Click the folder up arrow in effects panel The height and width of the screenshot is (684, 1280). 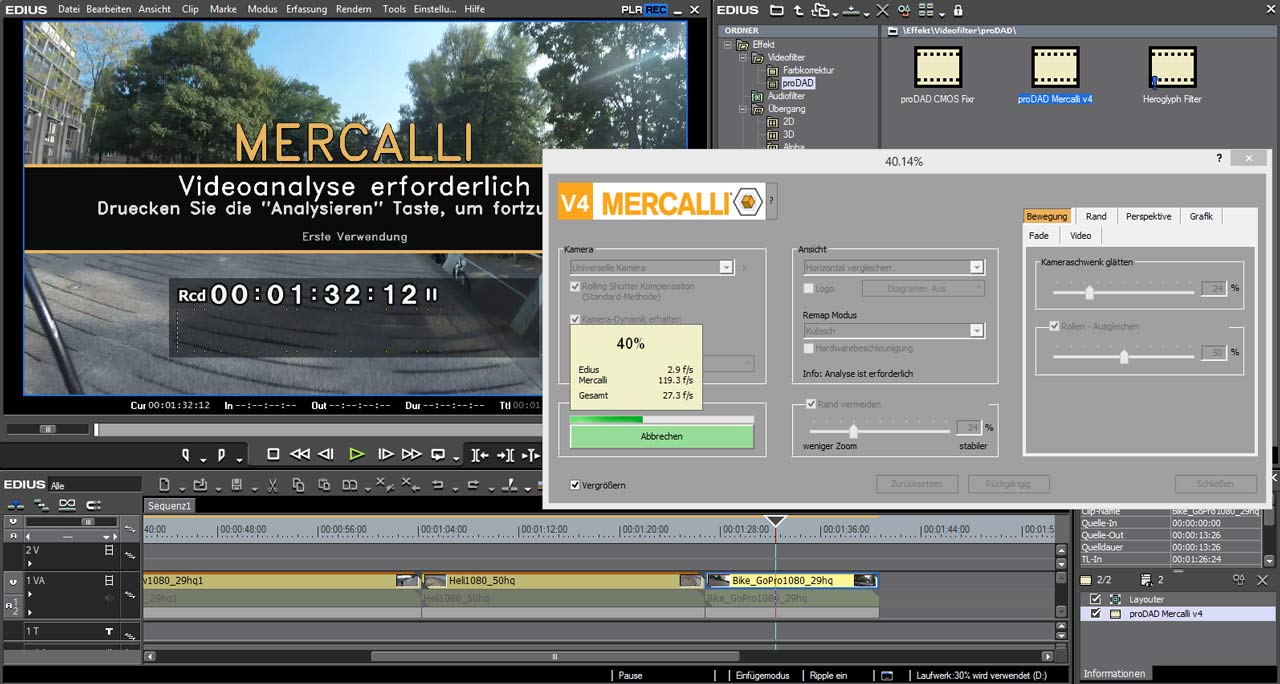pyautogui.click(x=798, y=10)
